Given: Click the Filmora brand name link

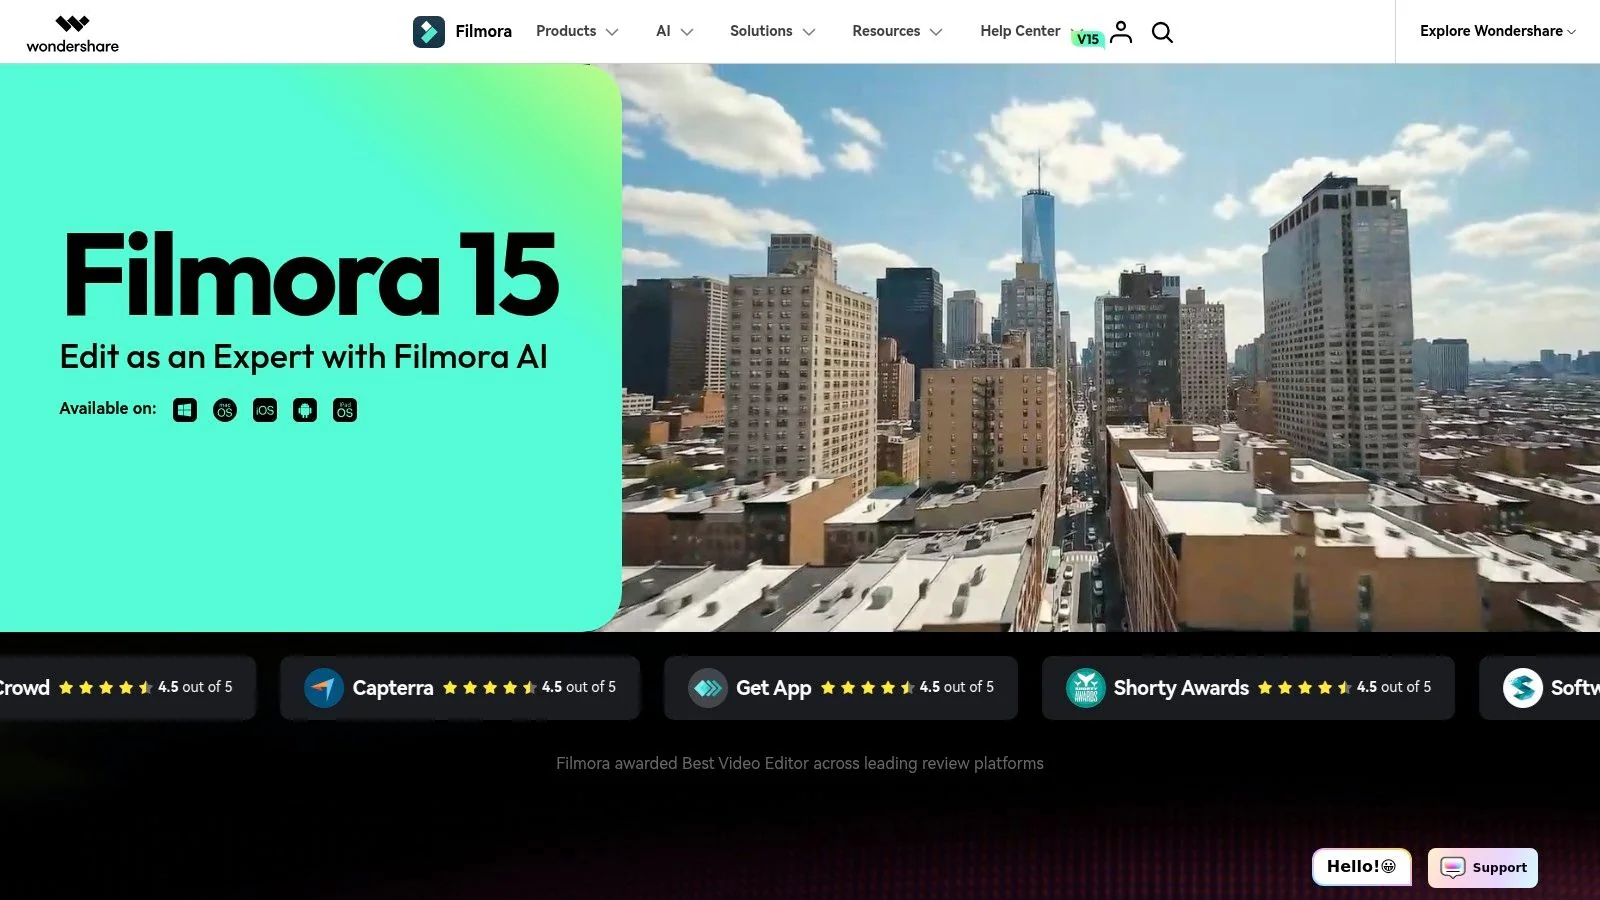Looking at the screenshot, I should point(483,31).
